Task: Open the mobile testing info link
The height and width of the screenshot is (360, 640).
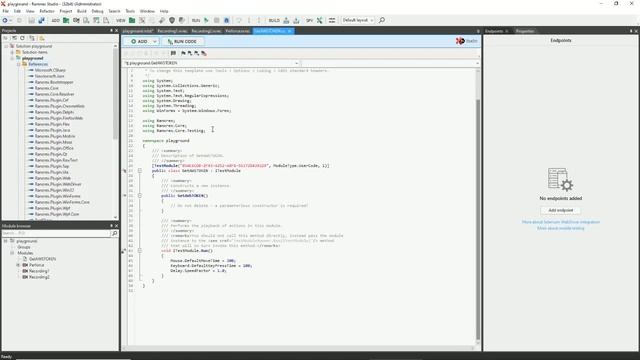Action: click(x=560, y=228)
